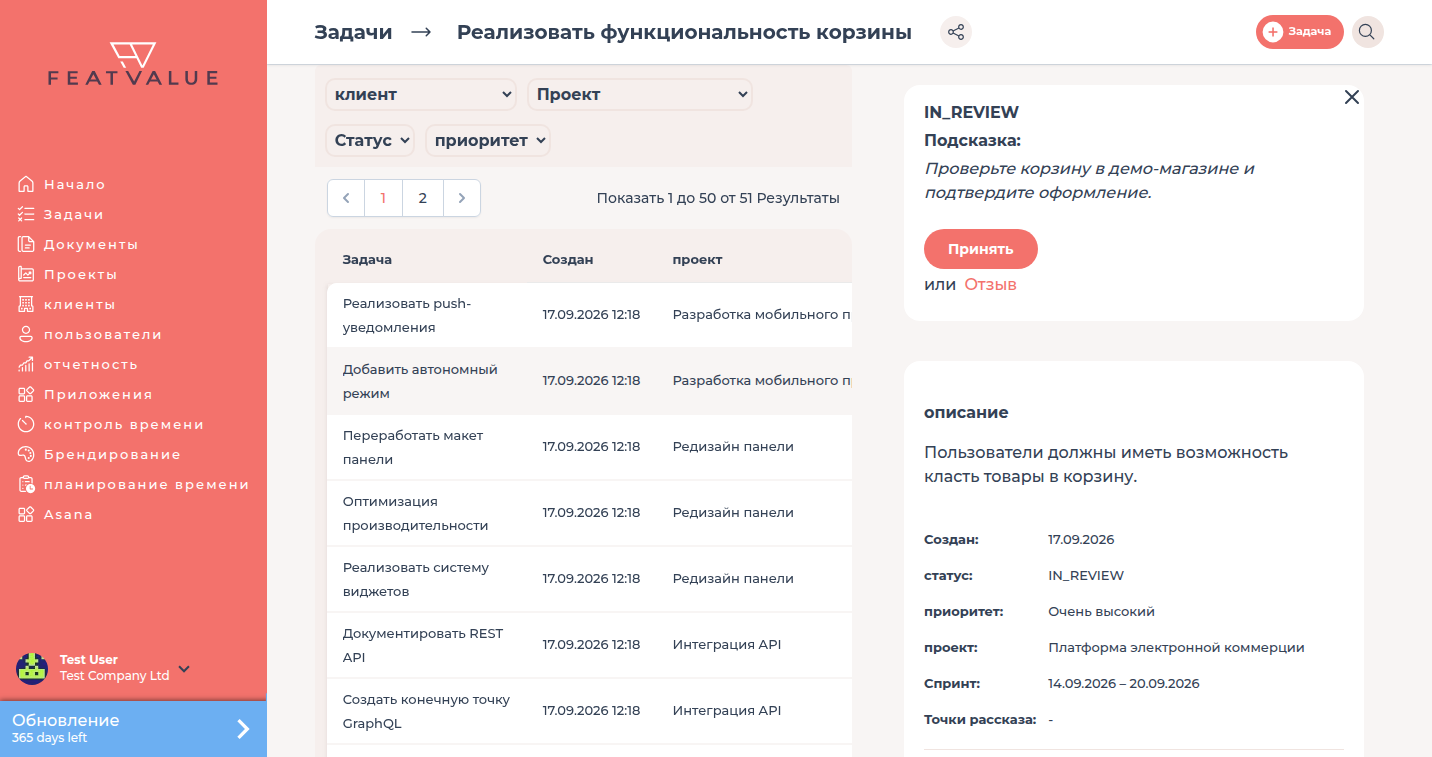Image resolution: width=1432 pixels, height=757 pixels.
Task: Click the bar chart icon beside отчетность
Action: [26, 364]
